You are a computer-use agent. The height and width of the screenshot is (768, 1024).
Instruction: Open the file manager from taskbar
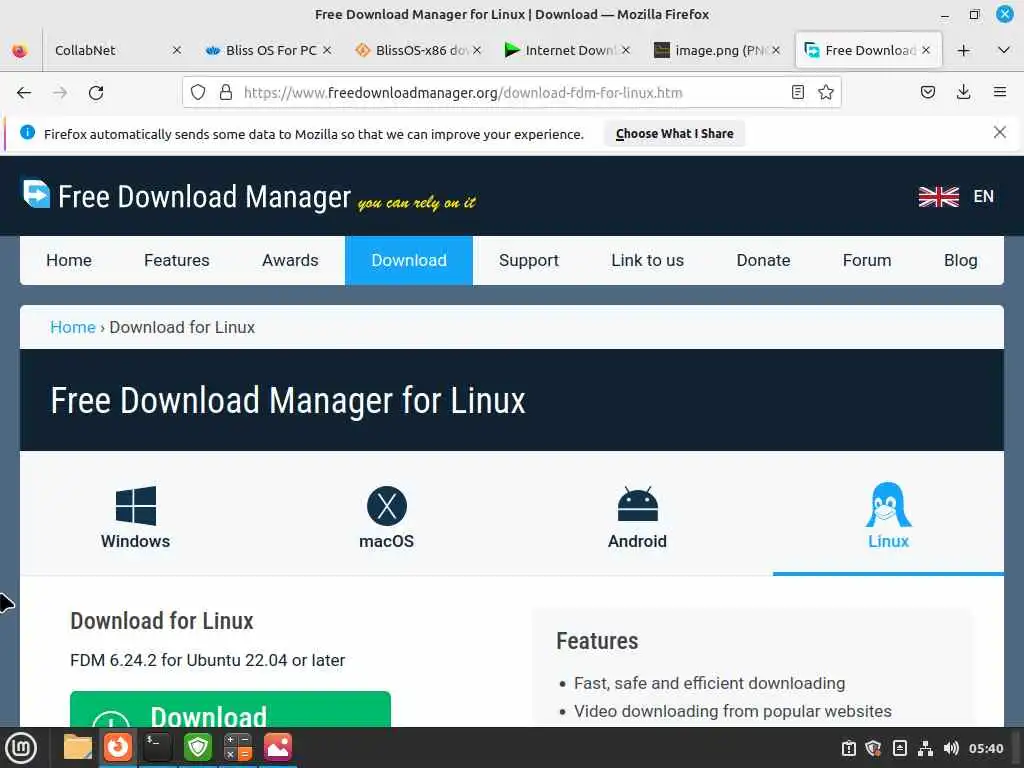click(x=78, y=747)
